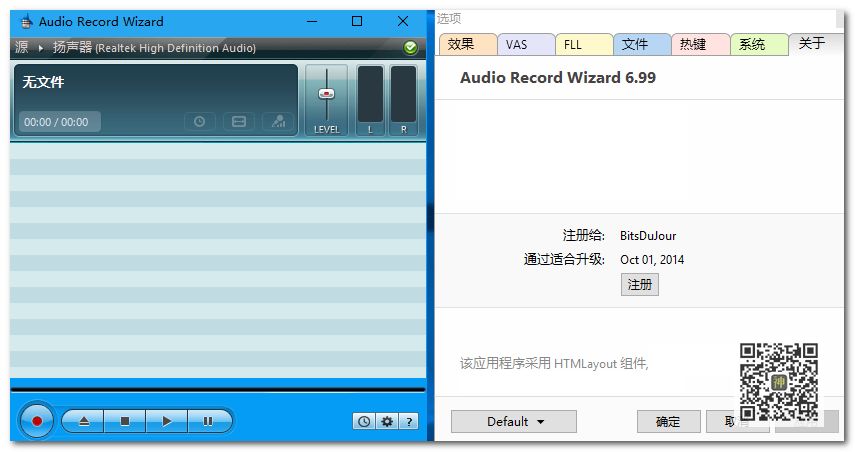Confirm with the 确定 button

669,421
